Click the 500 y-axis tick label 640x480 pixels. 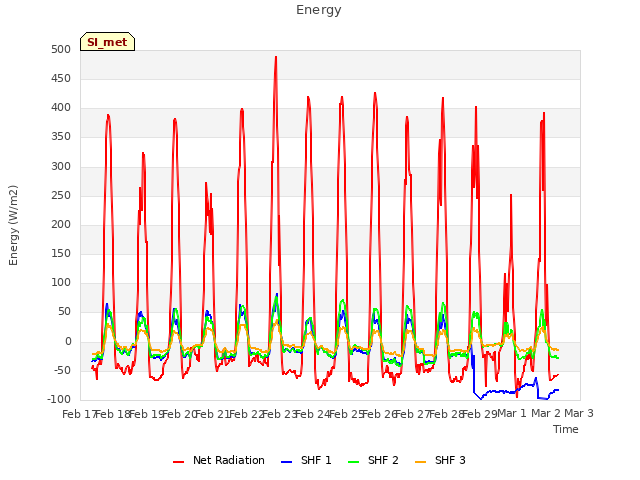(x=61, y=49)
